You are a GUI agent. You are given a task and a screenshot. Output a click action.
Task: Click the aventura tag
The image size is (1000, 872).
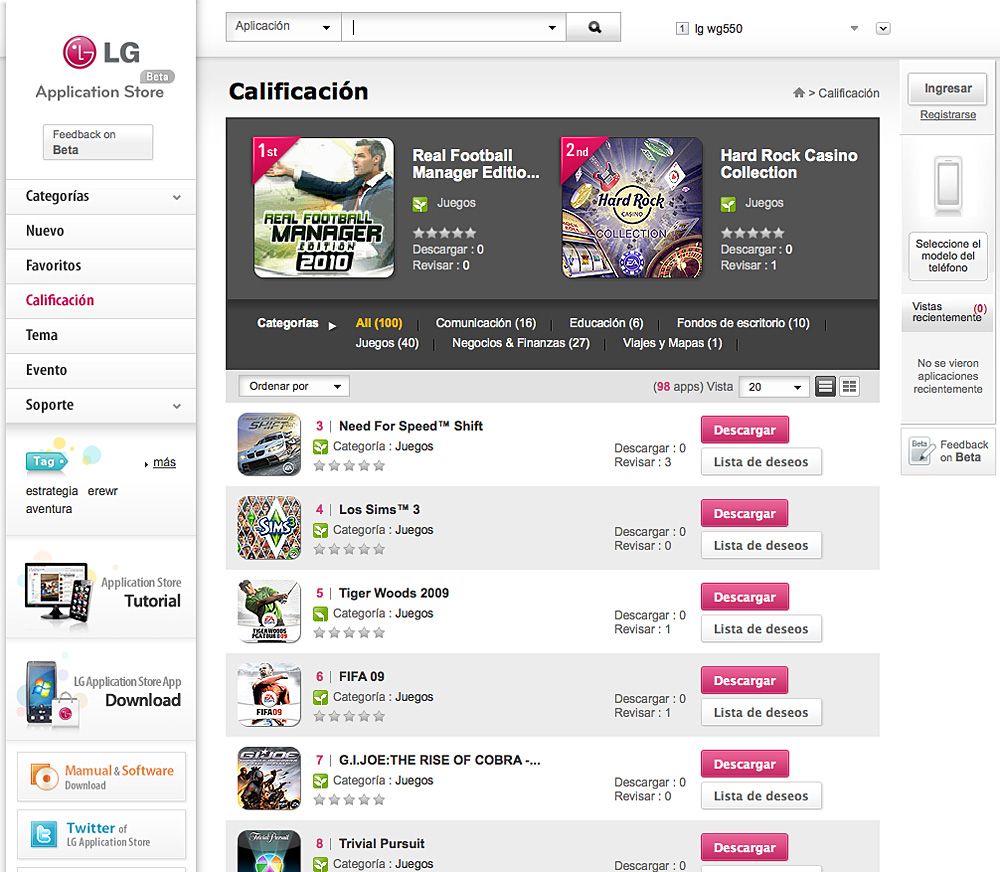click(48, 509)
